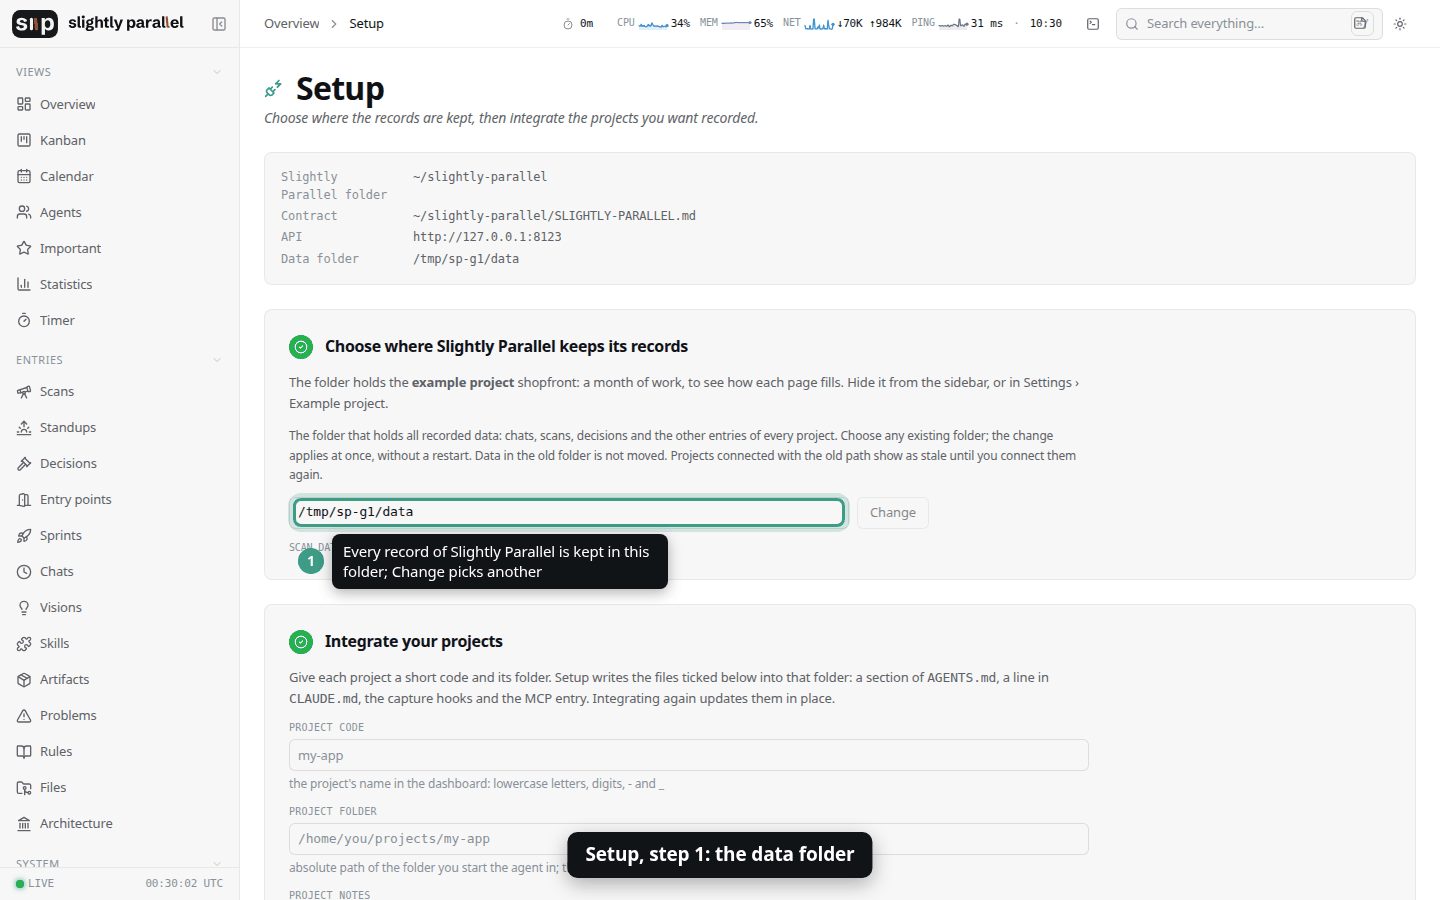Open the Agents view

[x=120, y=212]
